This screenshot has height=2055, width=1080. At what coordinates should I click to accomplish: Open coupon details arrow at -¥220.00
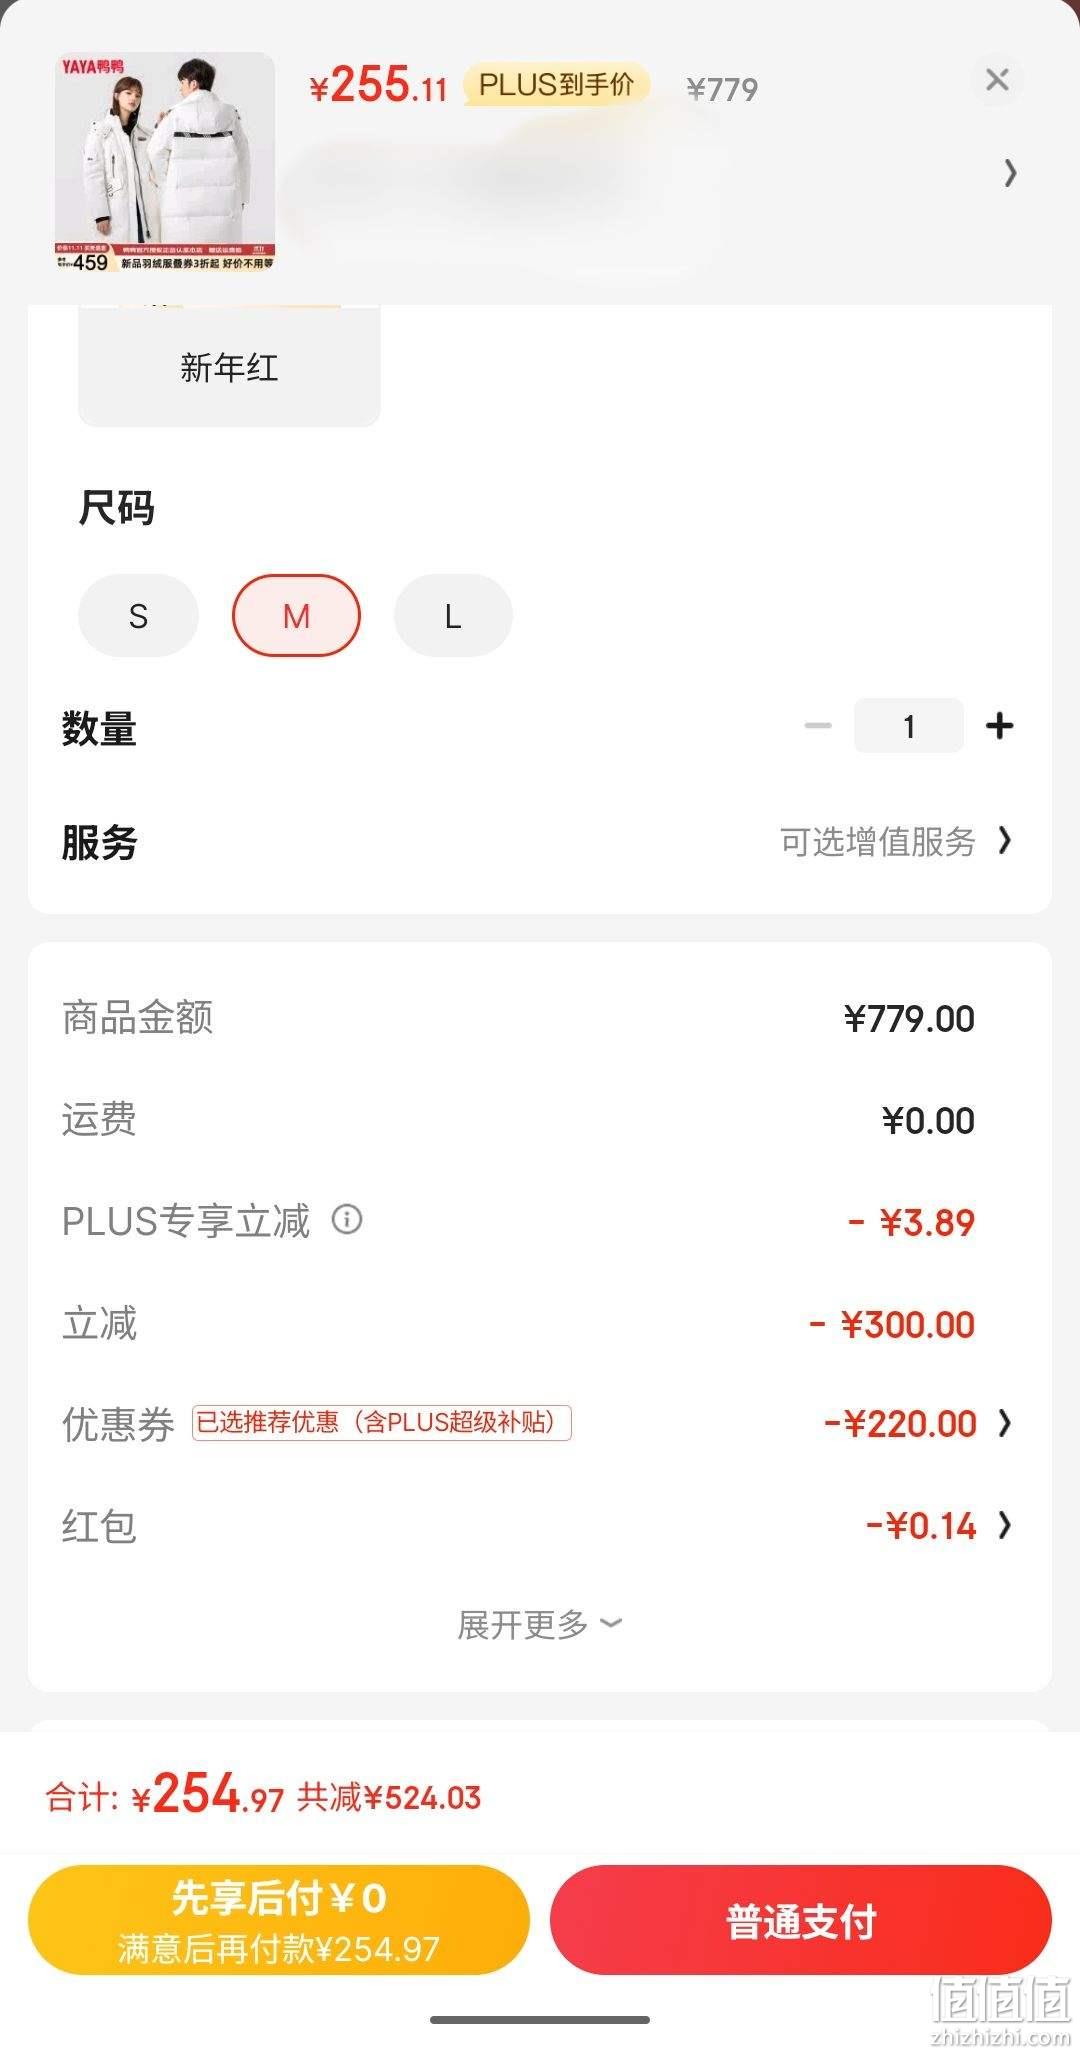pyautogui.click(x=1005, y=1422)
